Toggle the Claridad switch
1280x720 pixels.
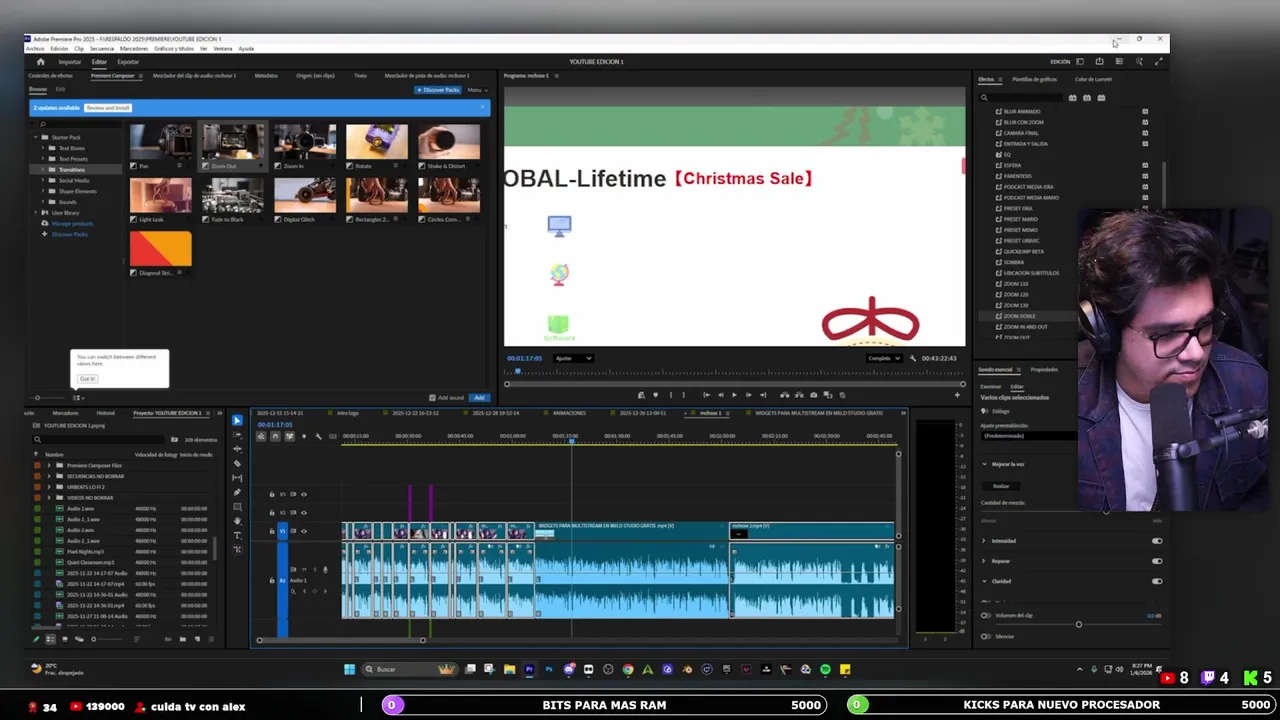tap(1157, 581)
